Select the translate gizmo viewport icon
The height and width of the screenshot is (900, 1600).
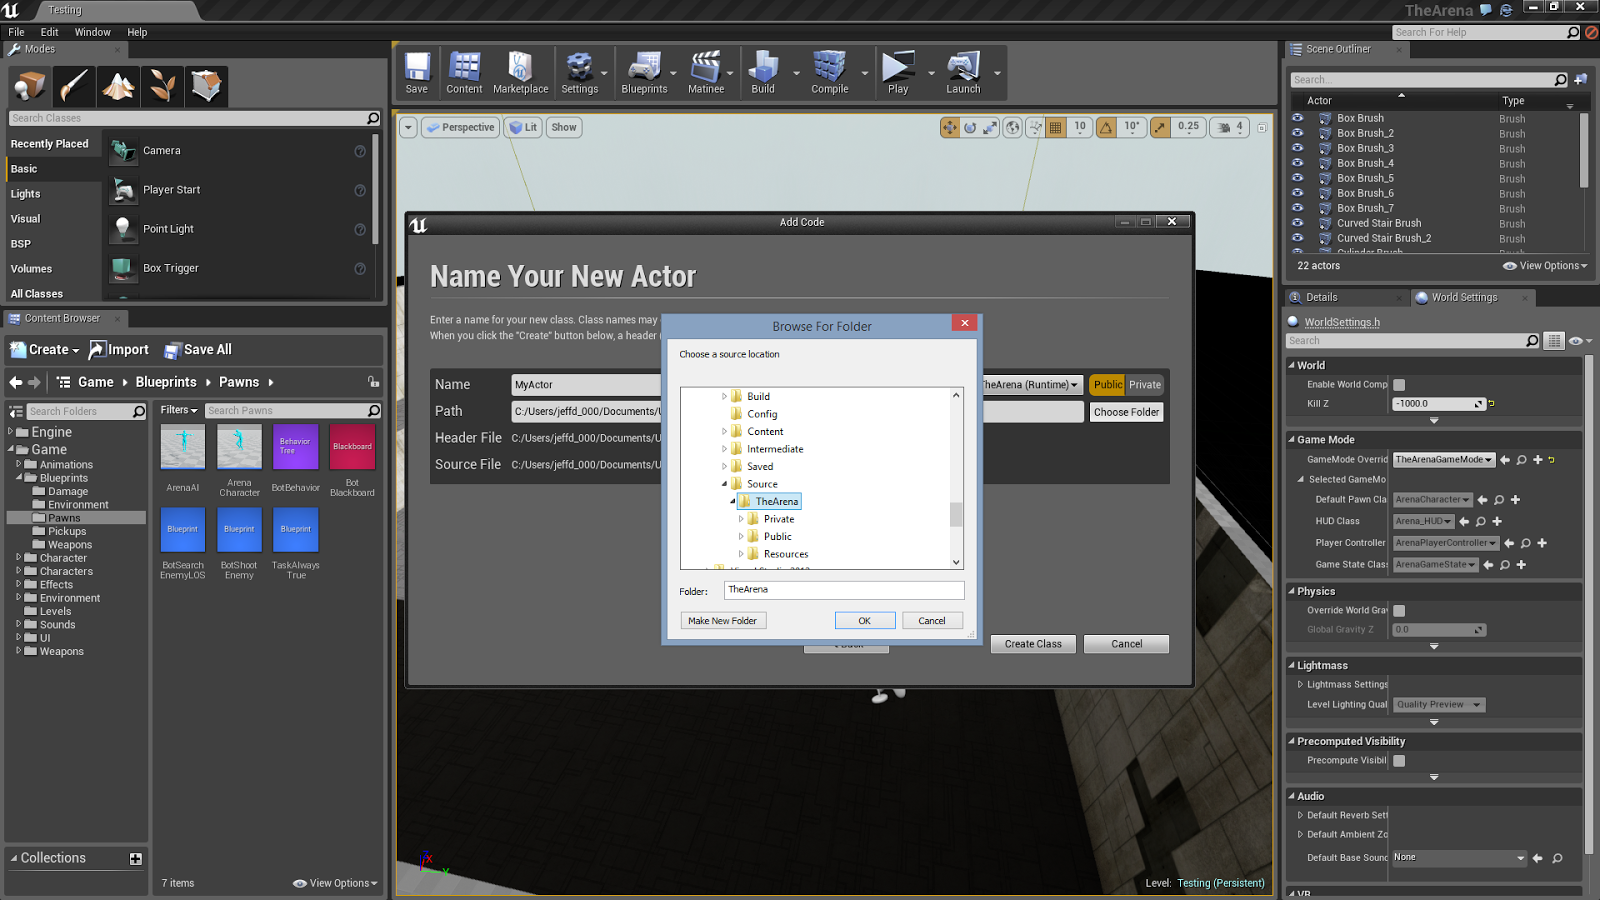(x=950, y=127)
